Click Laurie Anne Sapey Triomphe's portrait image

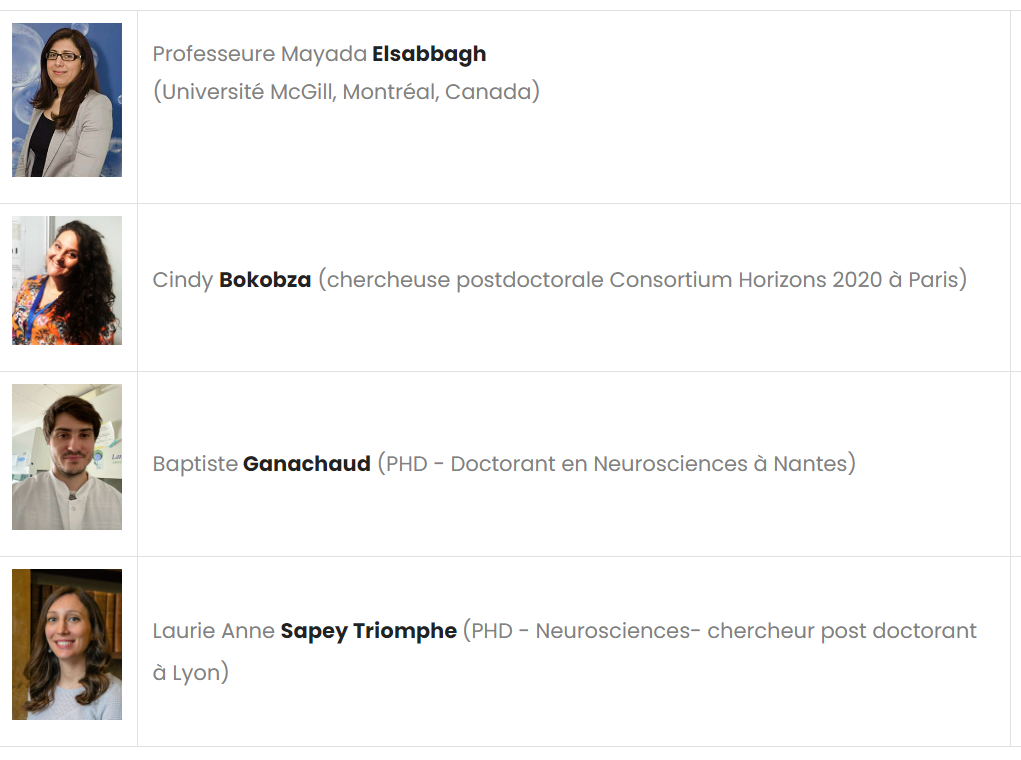(67, 644)
